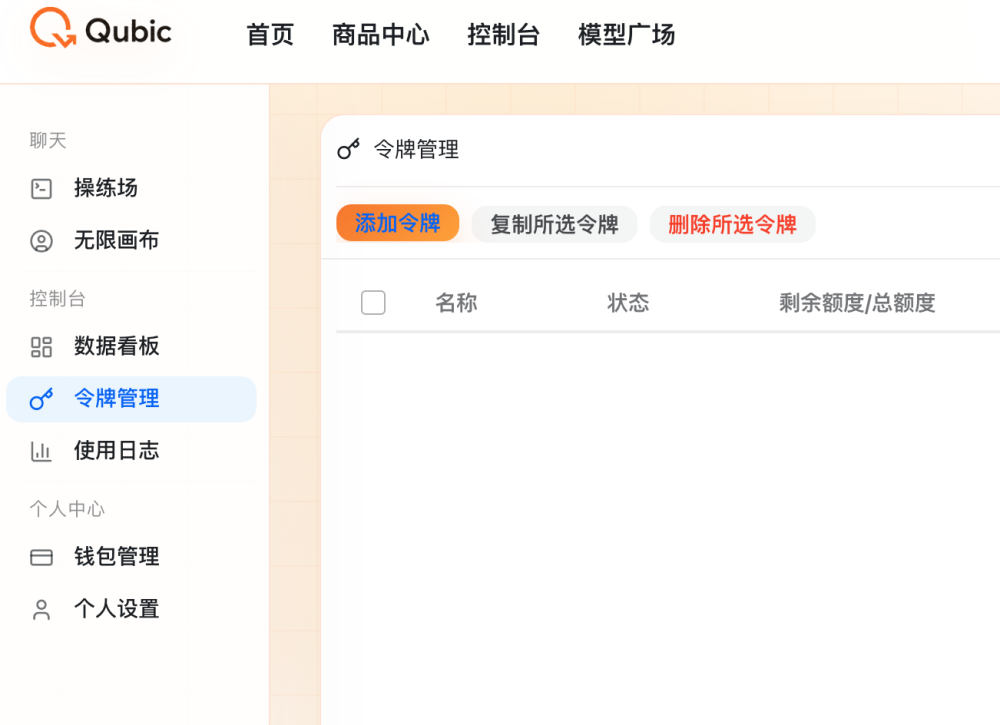Screen dimensions: 1000x725
Task: Open the 控制台 top navigation item
Action: coord(504,34)
